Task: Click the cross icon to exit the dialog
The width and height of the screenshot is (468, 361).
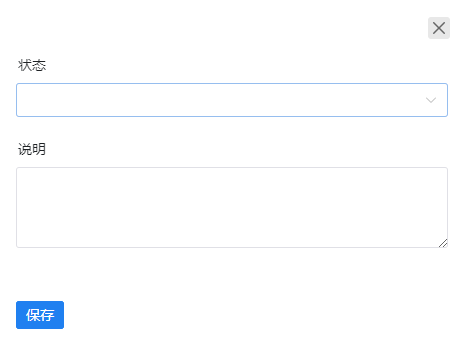Action: [x=439, y=28]
